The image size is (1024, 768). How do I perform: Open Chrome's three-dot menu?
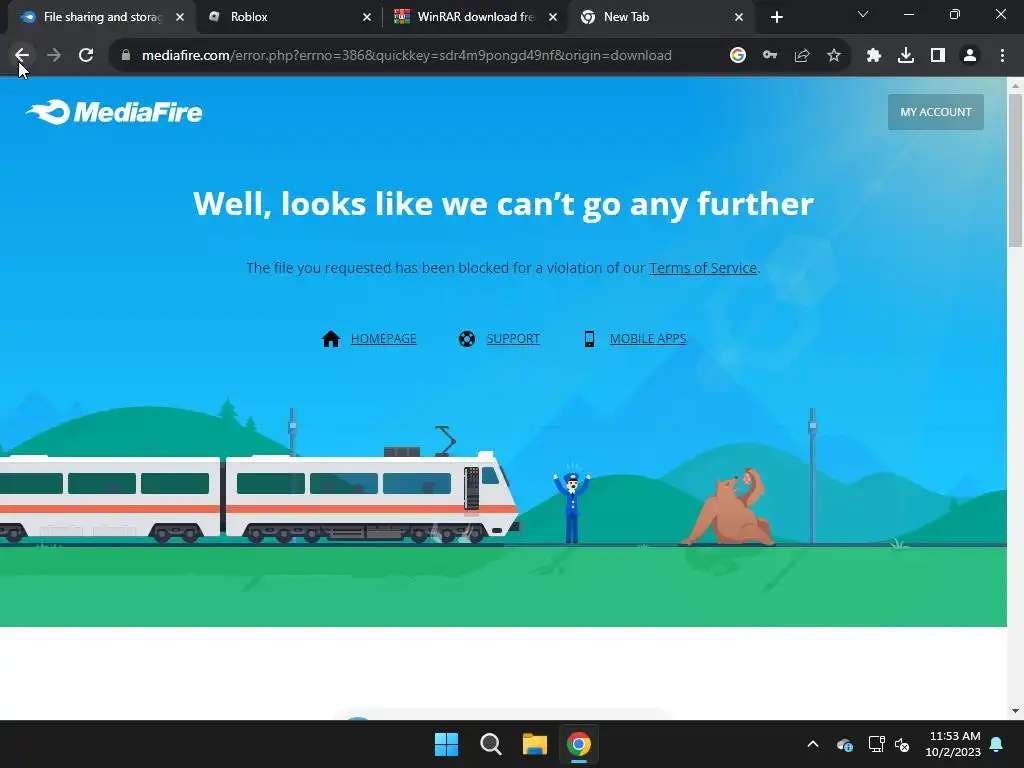pos(1002,56)
